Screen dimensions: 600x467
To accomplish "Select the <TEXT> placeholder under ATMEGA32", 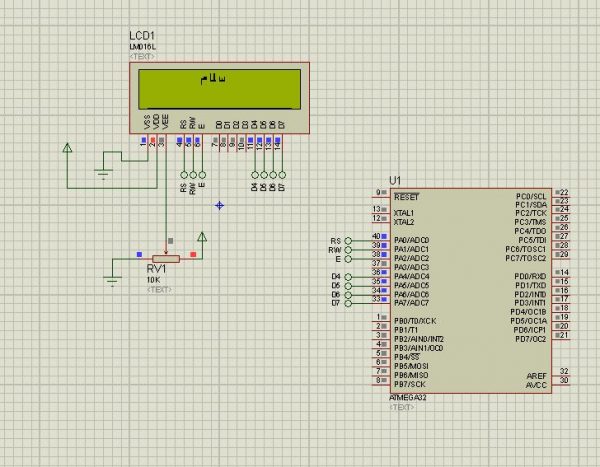I will (402, 407).
